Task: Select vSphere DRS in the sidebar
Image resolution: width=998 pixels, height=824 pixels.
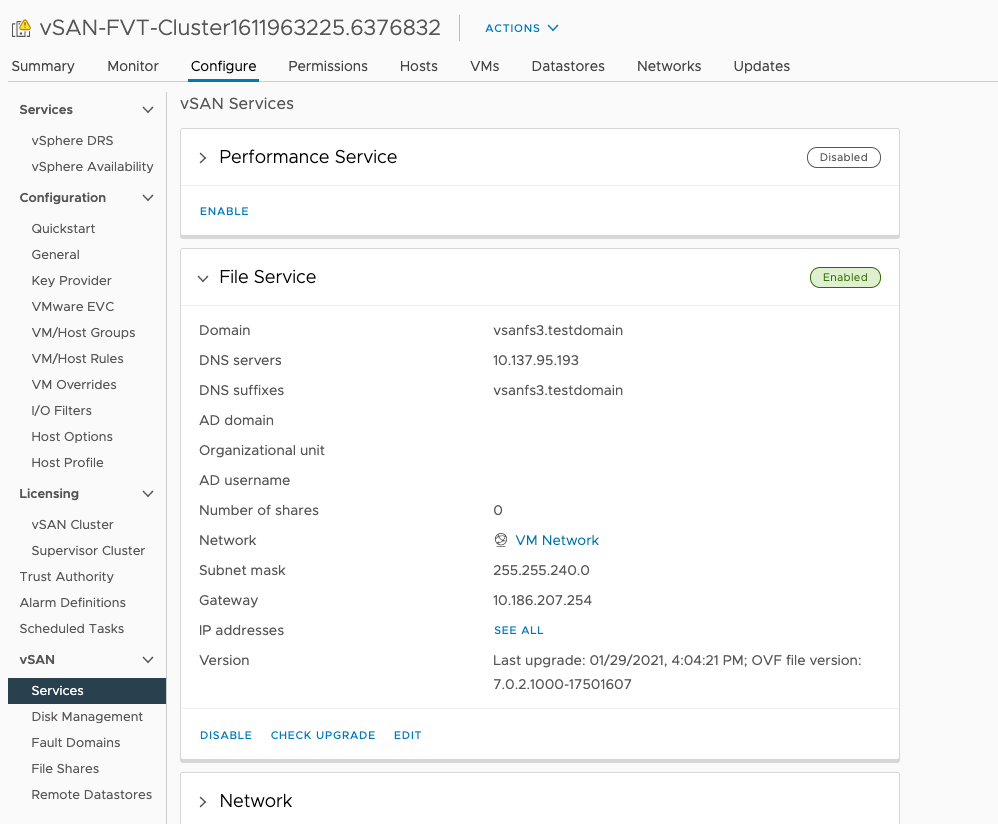Action: point(72,141)
